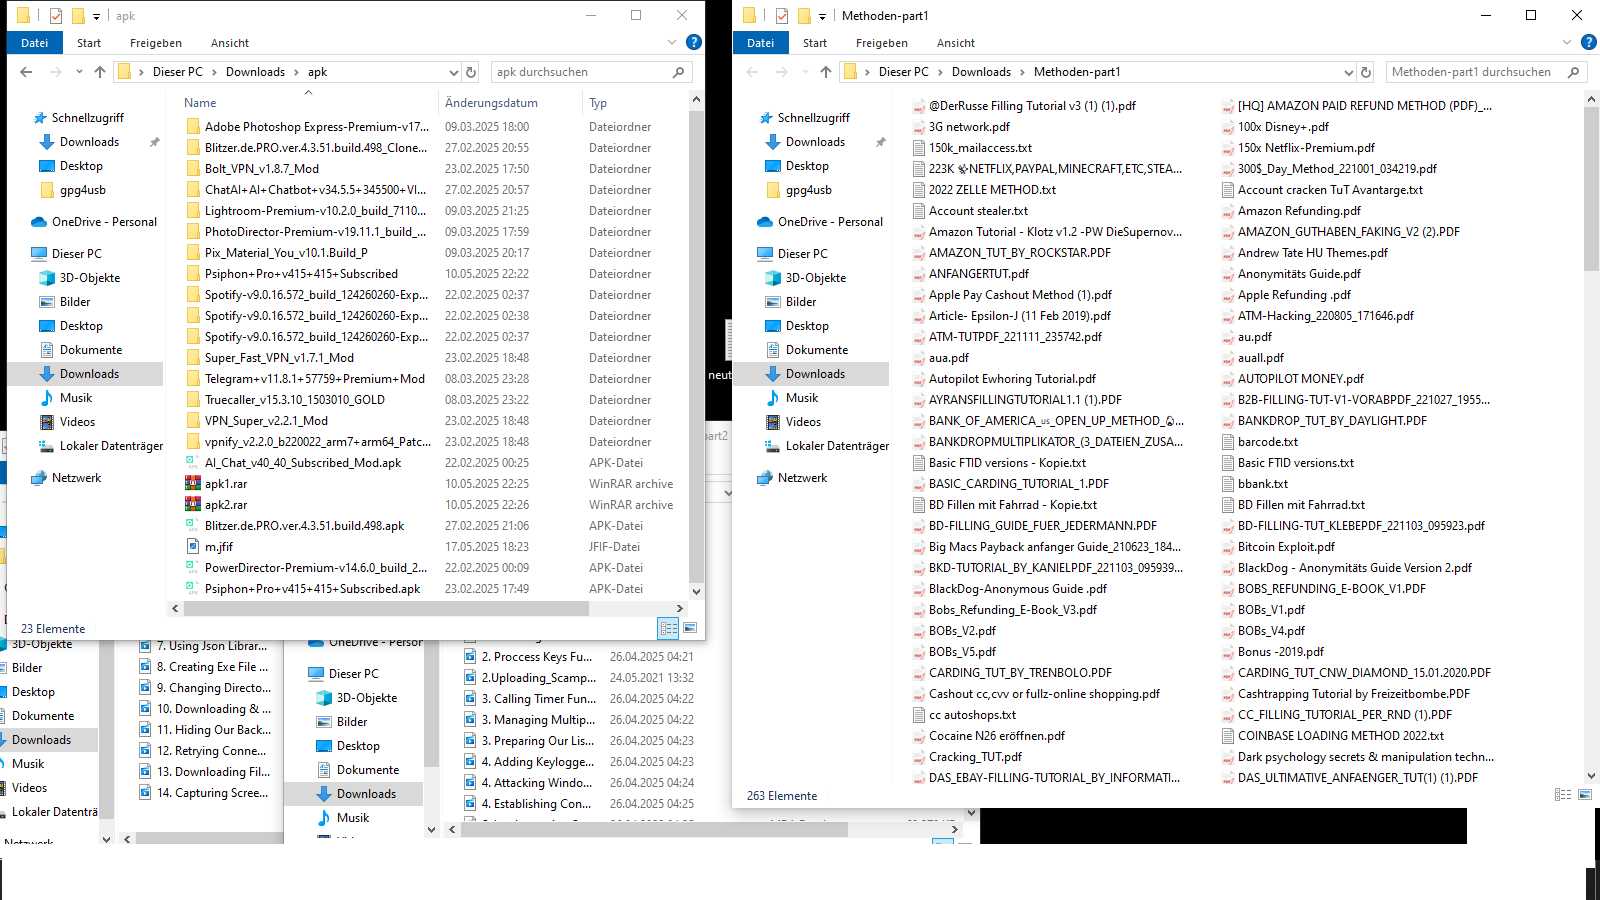Click breadcrumb chevron after Dieser PC in Methoden-part1
The image size is (1600, 900).
point(940,72)
